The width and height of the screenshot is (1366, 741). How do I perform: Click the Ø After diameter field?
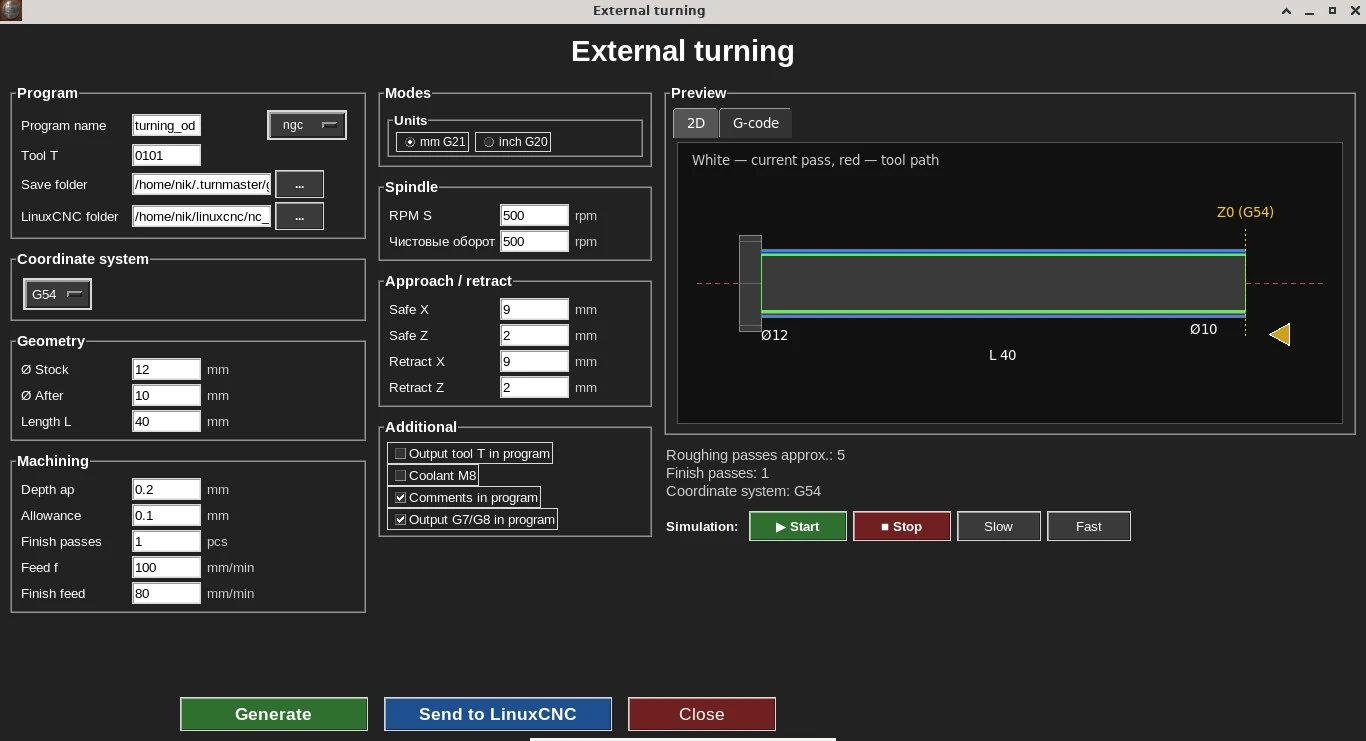click(x=167, y=395)
